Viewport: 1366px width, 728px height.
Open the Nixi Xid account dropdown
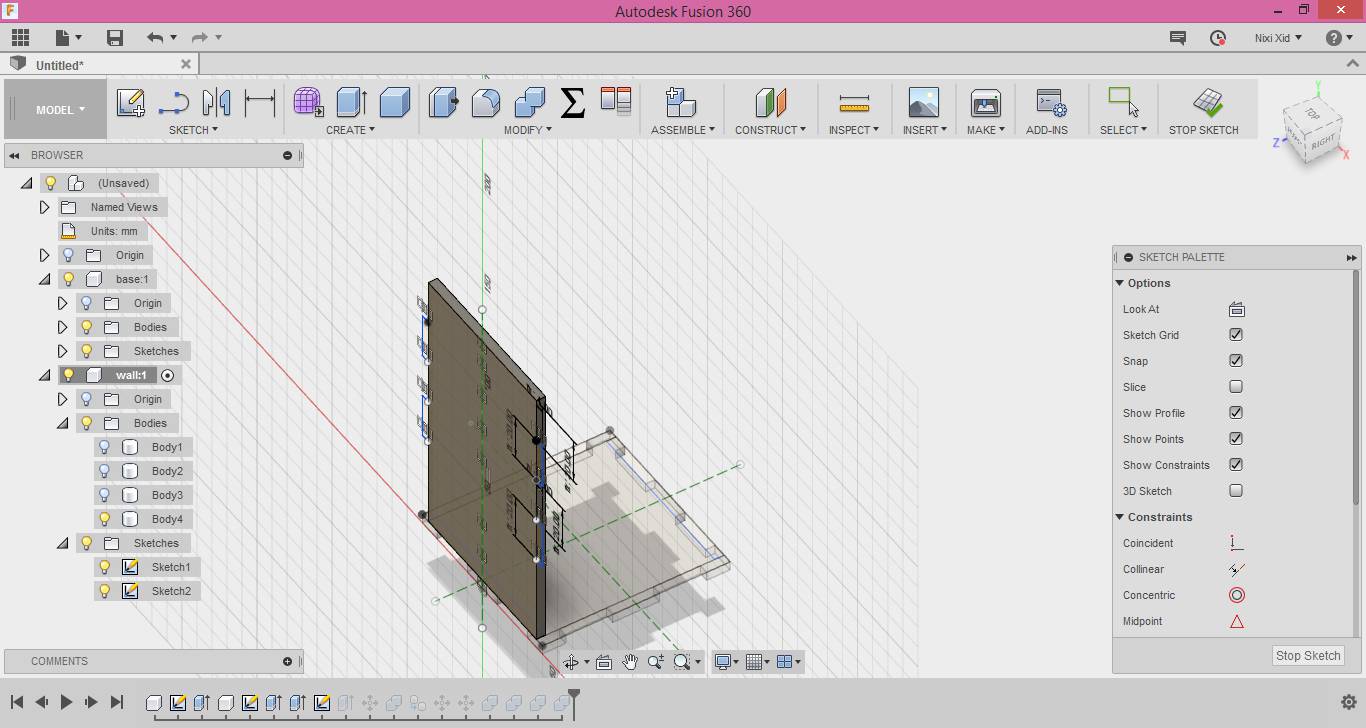point(1278,38)
